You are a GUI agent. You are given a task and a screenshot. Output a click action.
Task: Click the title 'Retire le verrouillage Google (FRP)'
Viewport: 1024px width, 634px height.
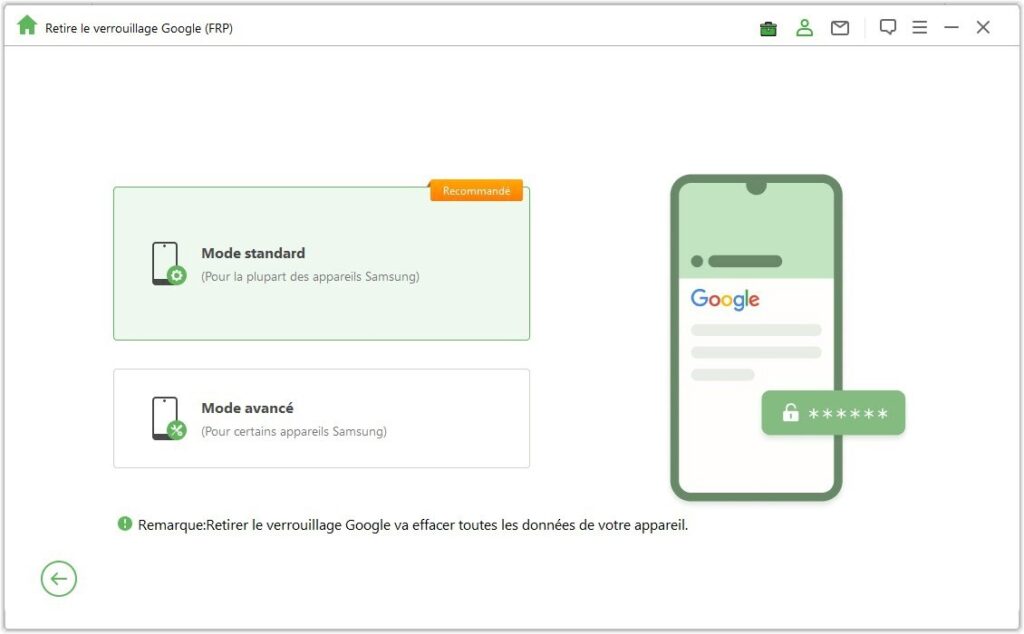pyautogui.click(x=139, y=28)
